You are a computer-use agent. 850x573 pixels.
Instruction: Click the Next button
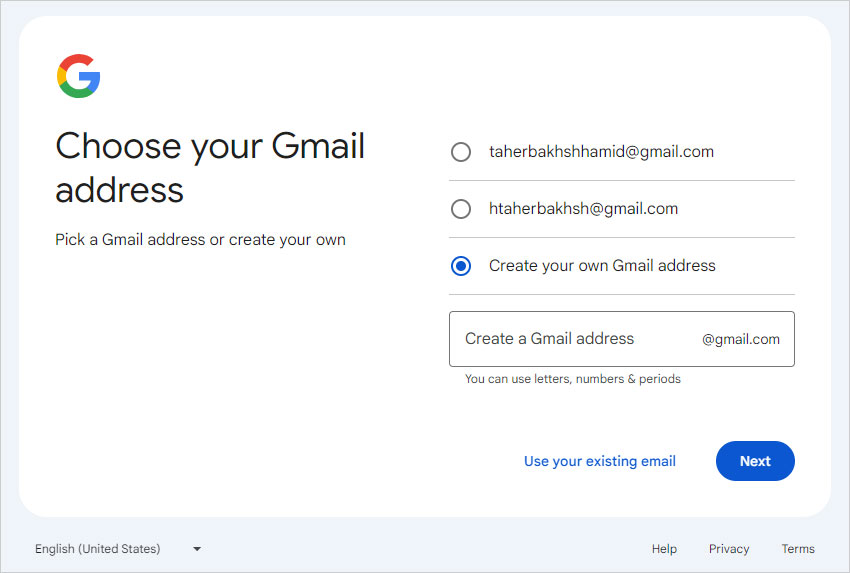pos(755,461)
